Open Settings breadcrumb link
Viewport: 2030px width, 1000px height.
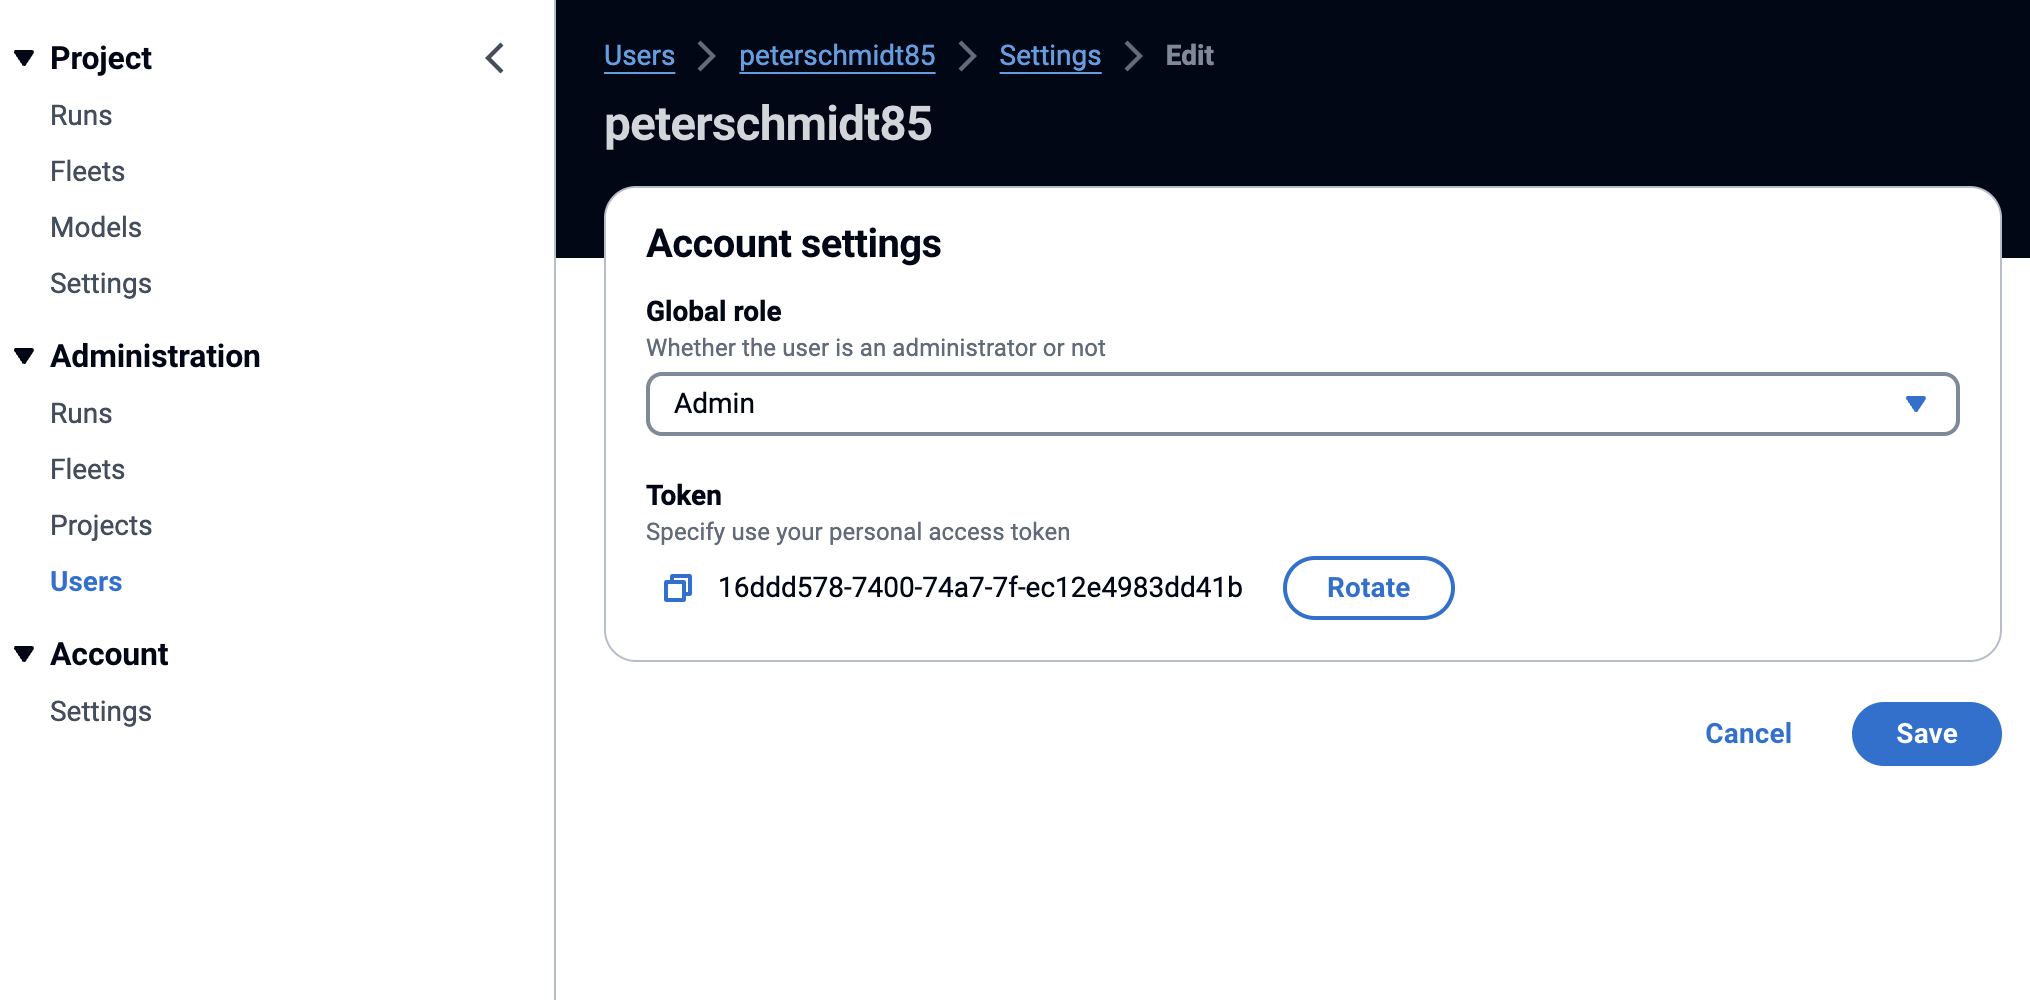pyautogui.click(x=1050, y=56)
